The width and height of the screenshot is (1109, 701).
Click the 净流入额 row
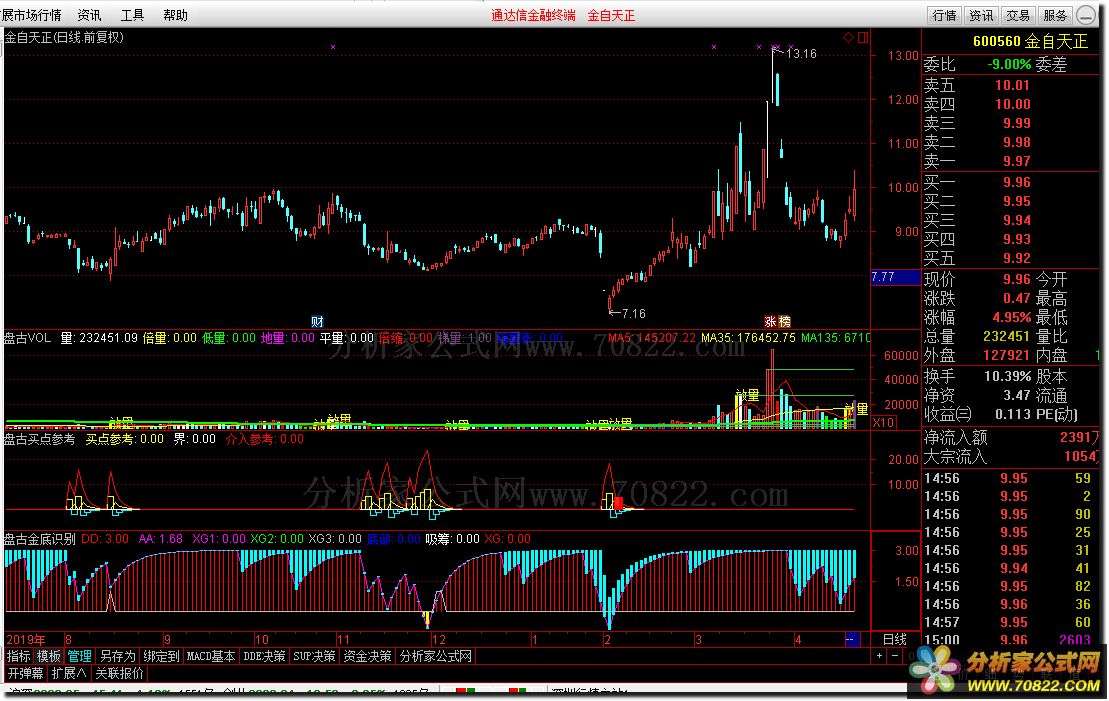(1012, 437)
